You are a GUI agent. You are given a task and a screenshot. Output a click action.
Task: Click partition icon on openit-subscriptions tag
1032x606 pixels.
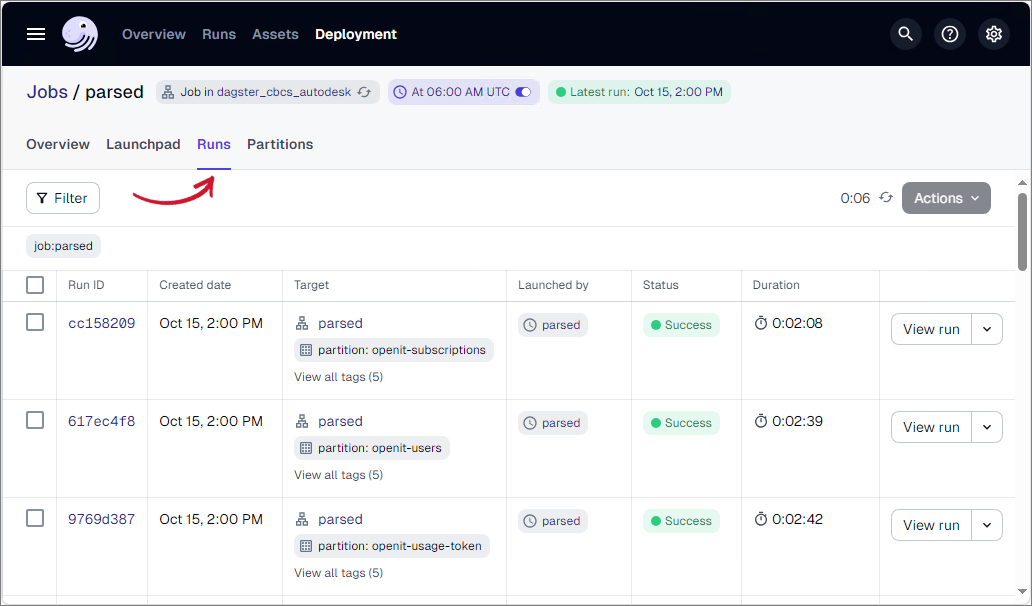[x=306, y=350]
